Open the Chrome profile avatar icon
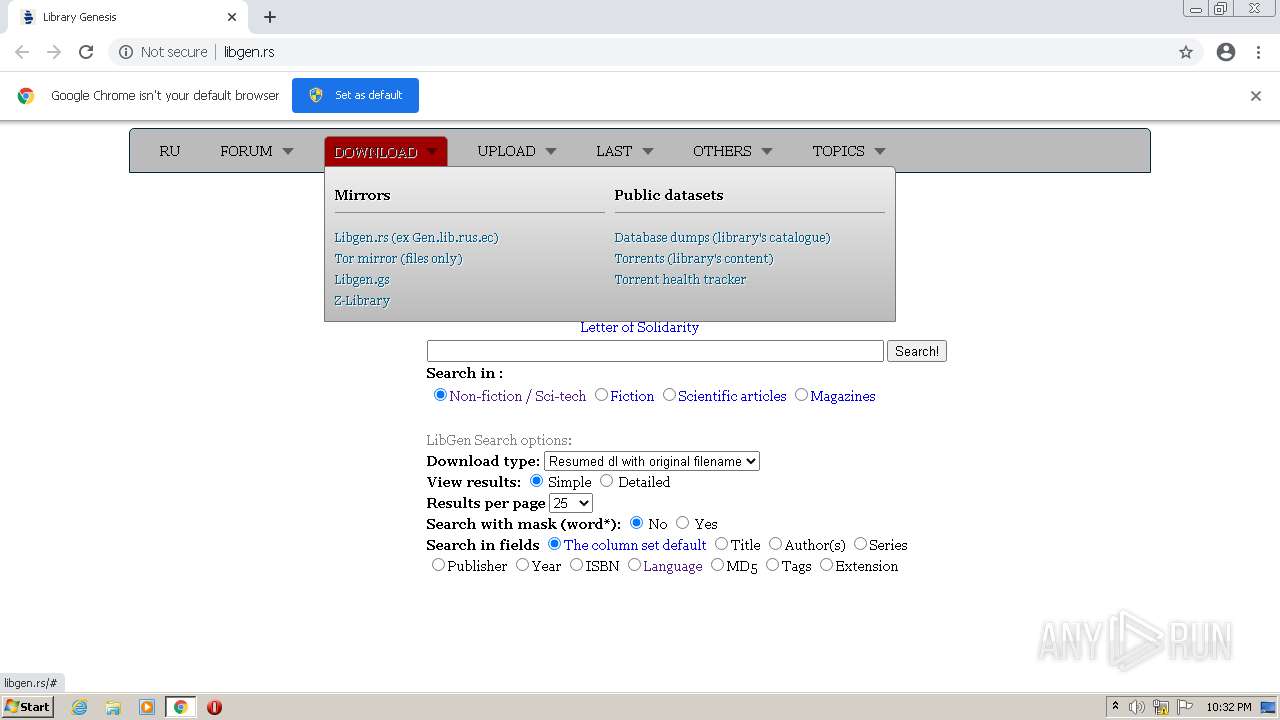Viewport: 1280px width, 720px height. [1226, 52]
